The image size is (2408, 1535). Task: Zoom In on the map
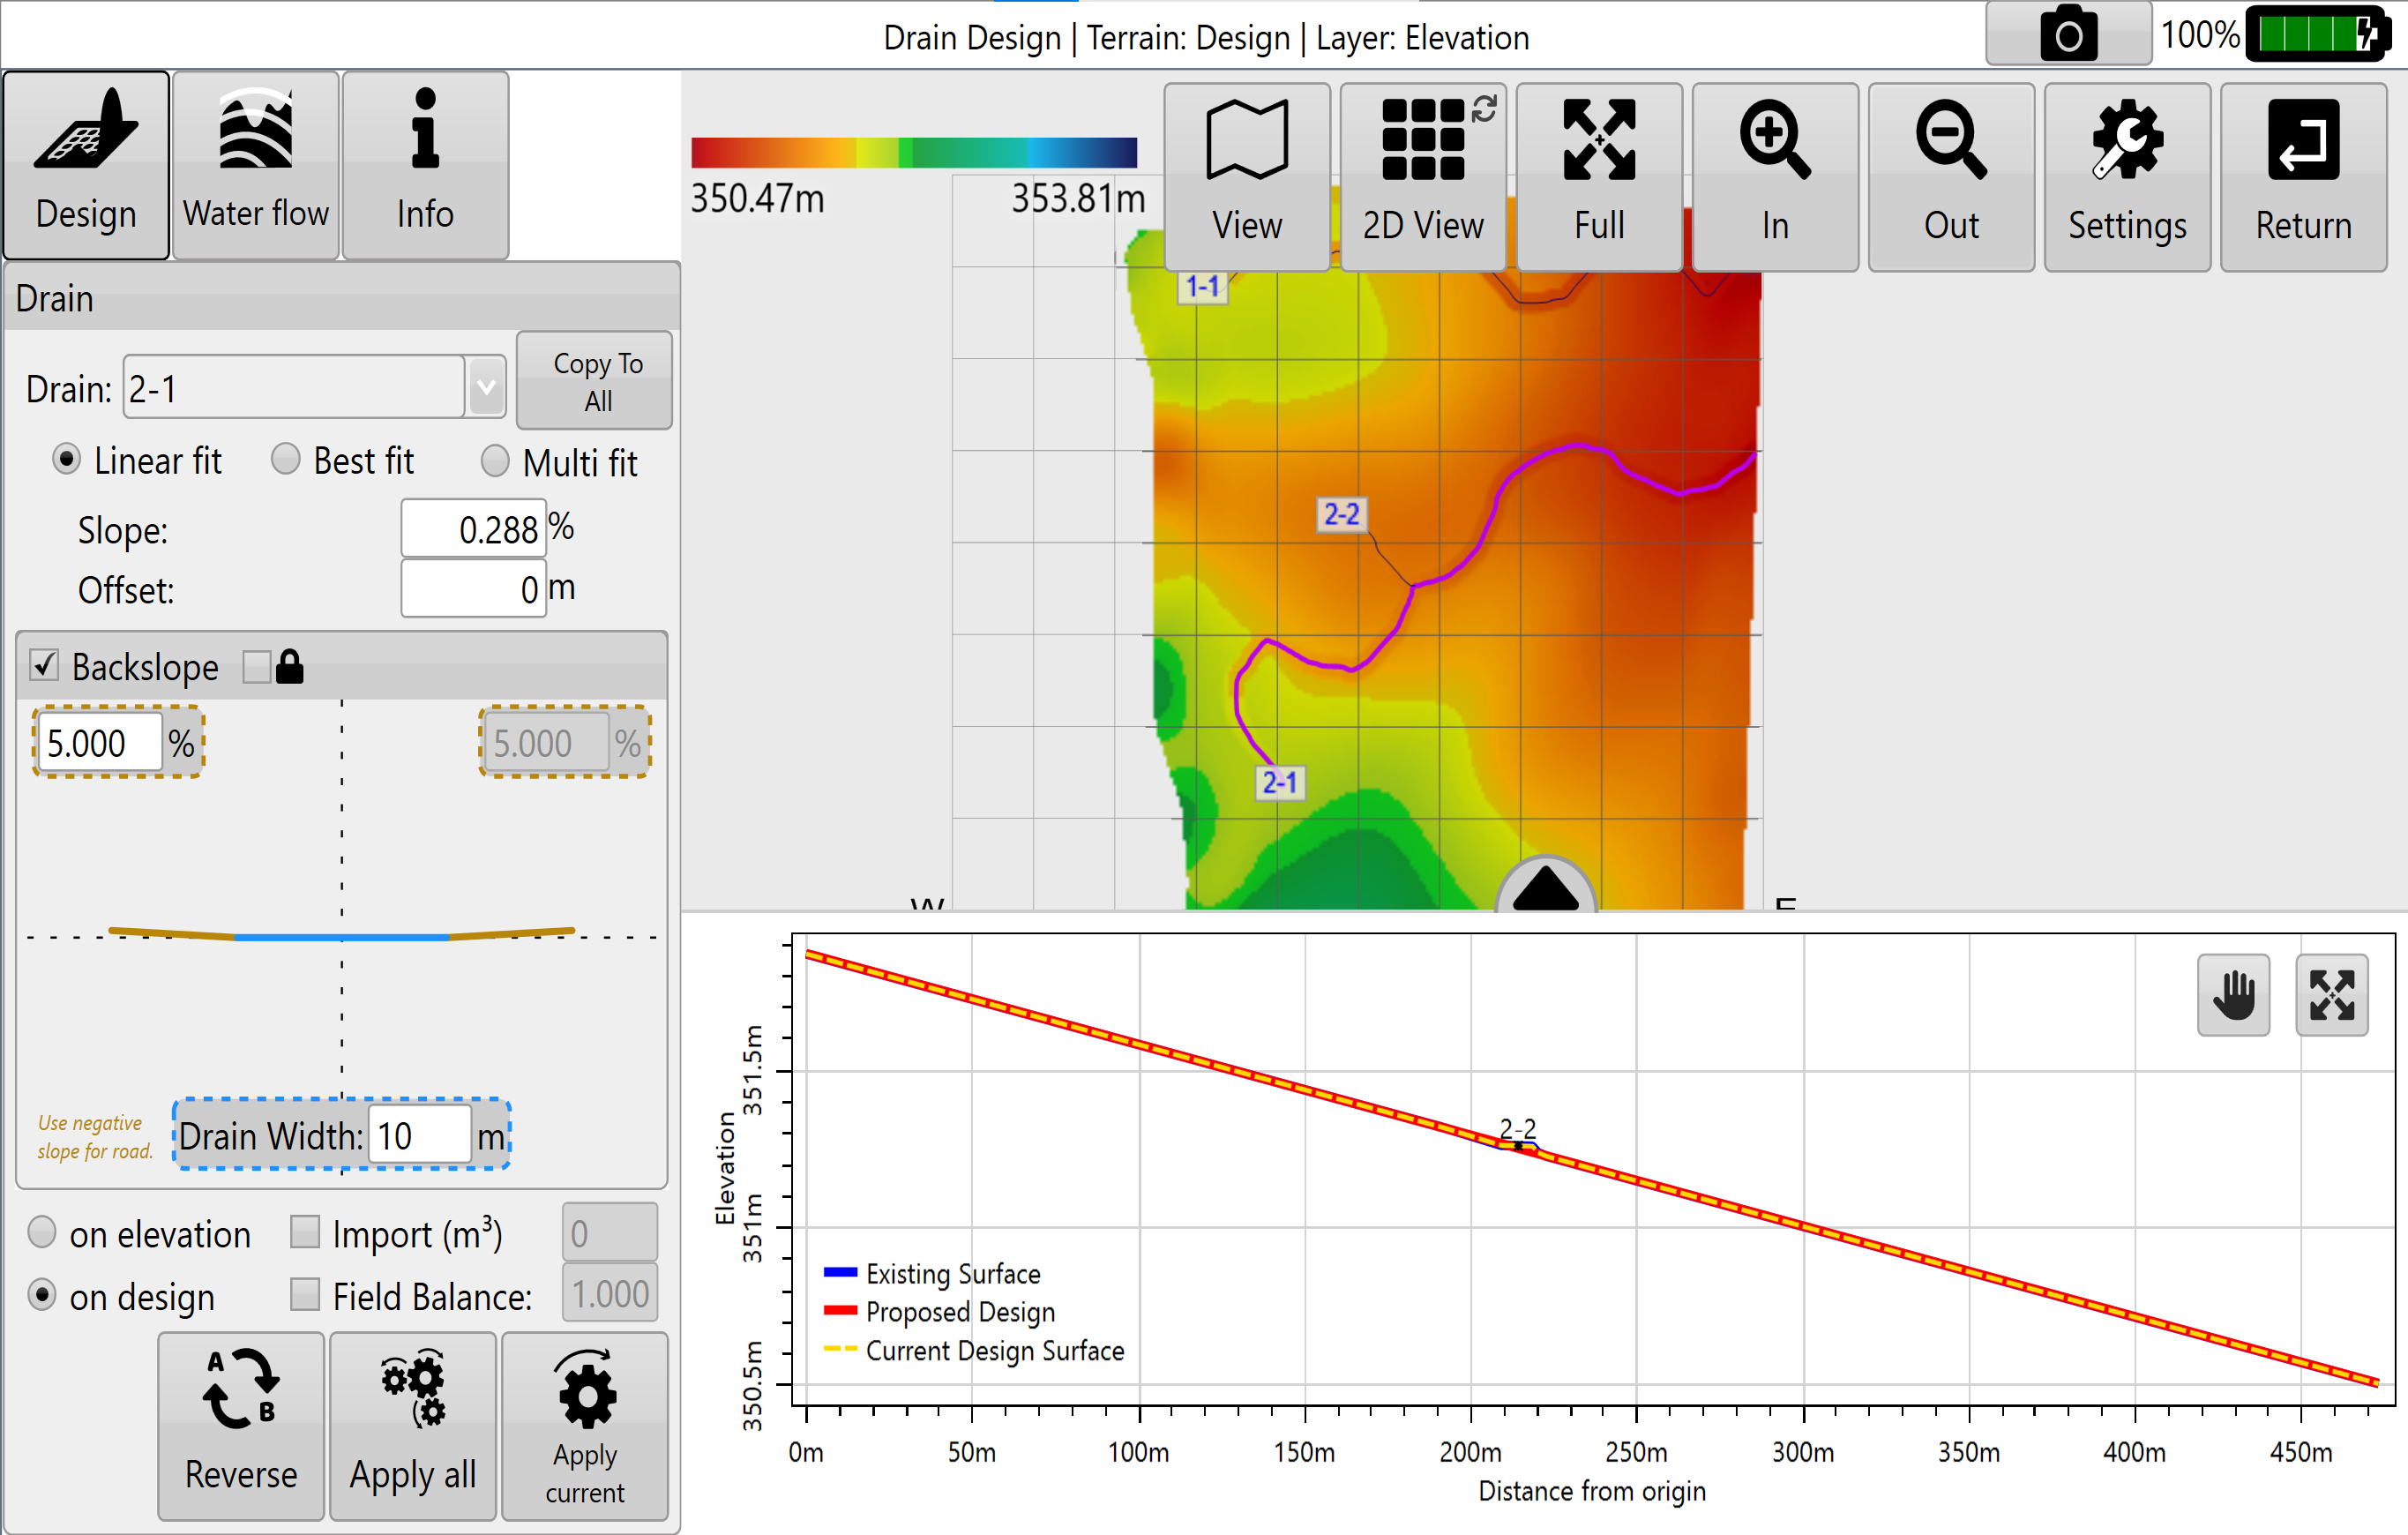click(1775, 177)
